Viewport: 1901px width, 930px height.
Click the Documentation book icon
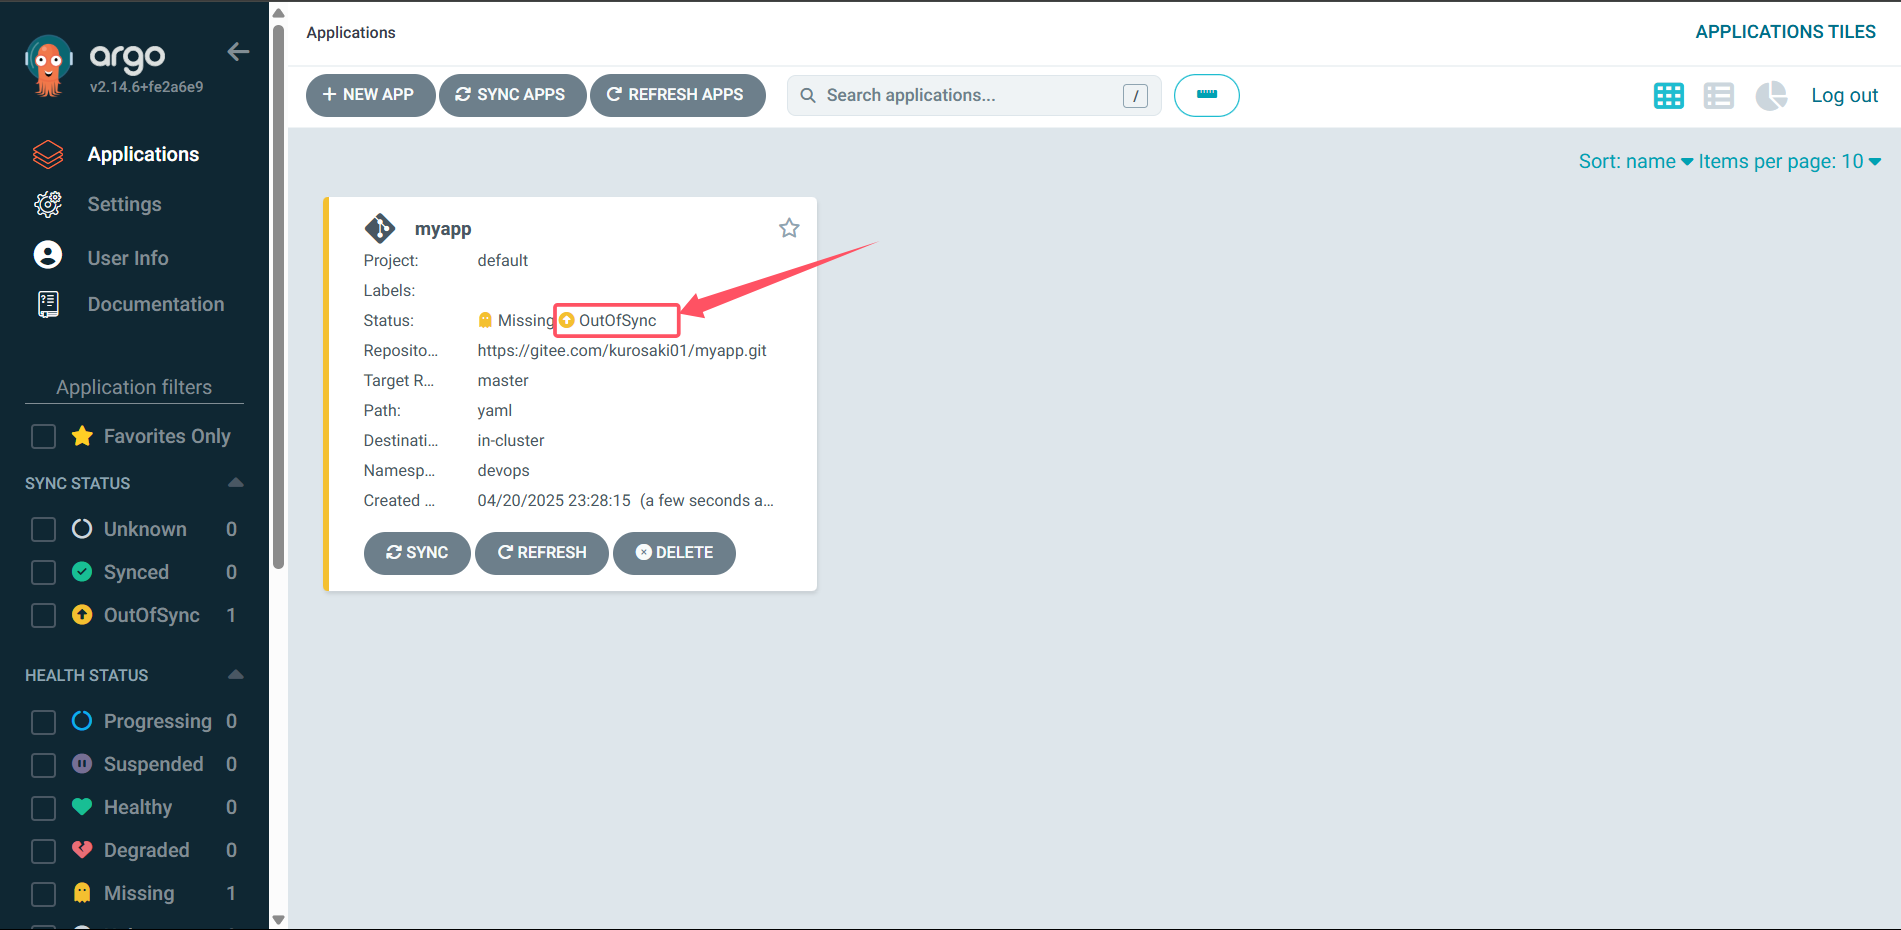(48, 304)
